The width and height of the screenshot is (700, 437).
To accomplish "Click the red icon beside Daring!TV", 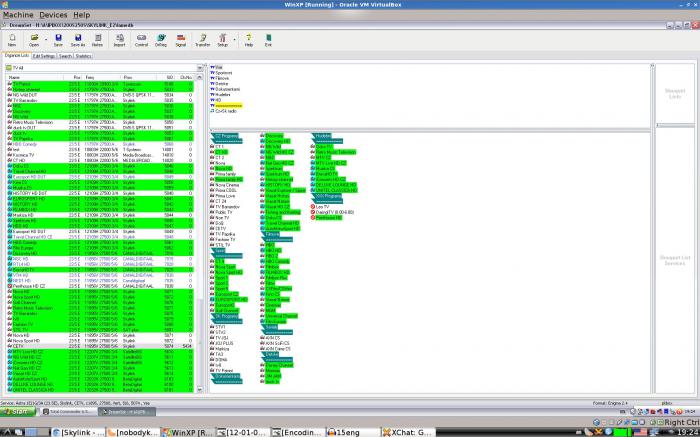I will (x=313, y=212).
